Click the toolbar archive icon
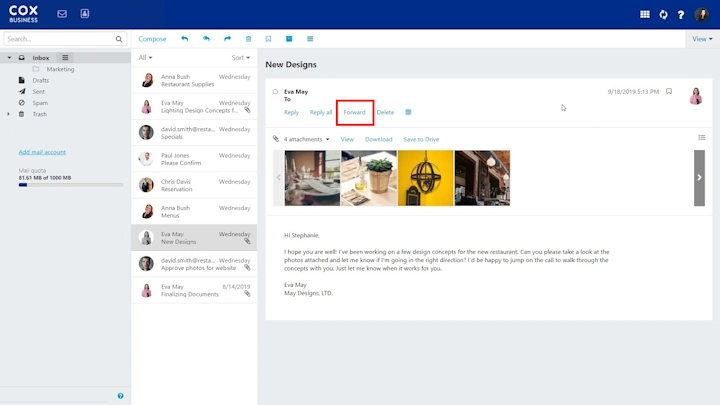Viewport: 720px width, 405px height. 289,39
